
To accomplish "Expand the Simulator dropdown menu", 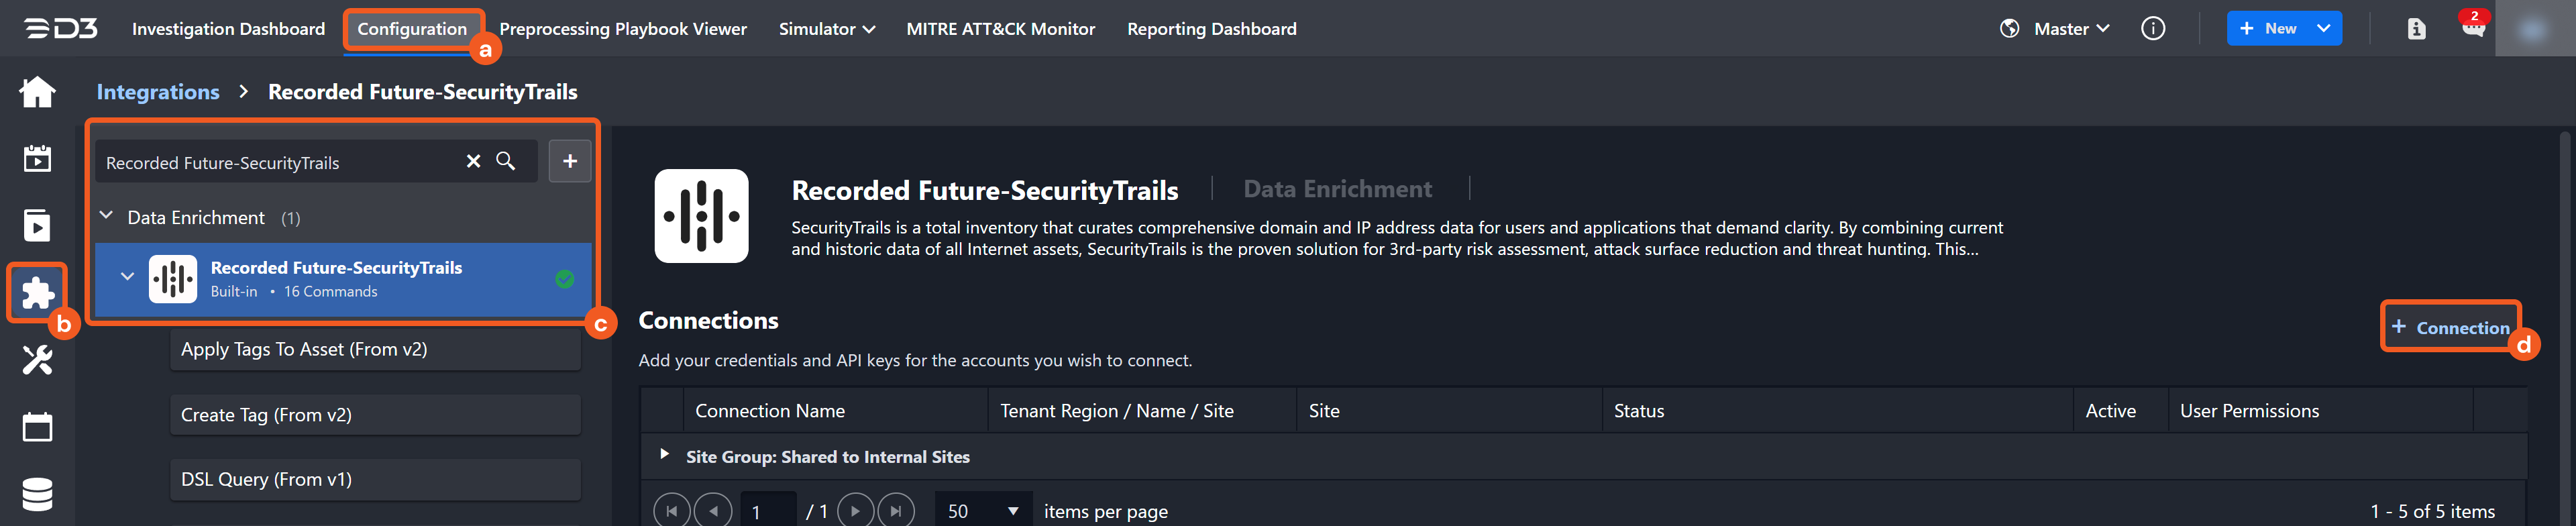I will click(826, 29).
